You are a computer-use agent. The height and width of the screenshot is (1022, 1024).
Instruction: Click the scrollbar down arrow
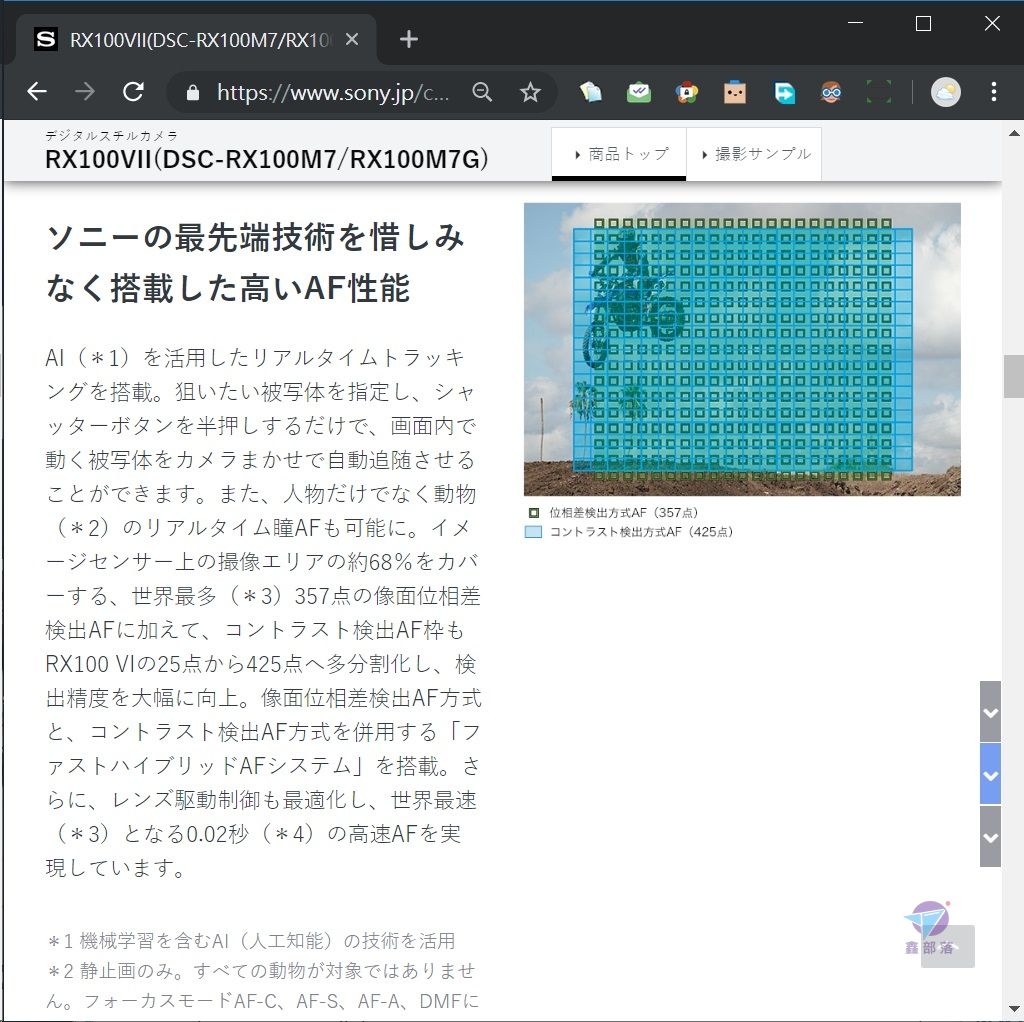pyautogui.click(x=1014, y=1010)
